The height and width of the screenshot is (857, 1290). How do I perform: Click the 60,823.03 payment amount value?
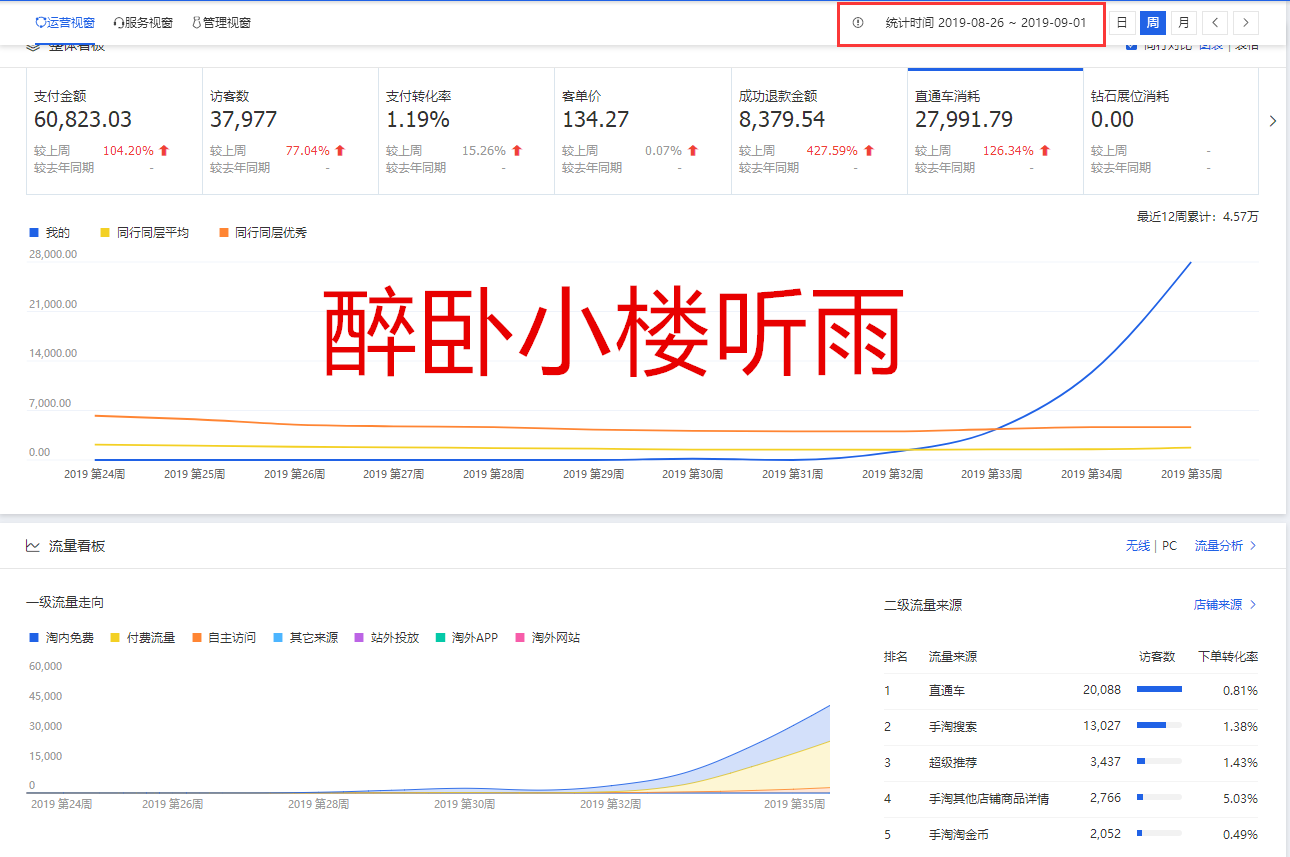click(83, 120)
